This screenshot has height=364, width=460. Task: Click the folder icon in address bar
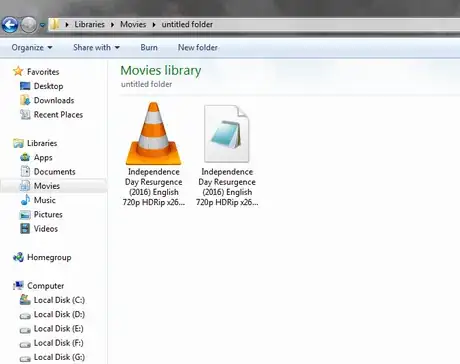55,24
